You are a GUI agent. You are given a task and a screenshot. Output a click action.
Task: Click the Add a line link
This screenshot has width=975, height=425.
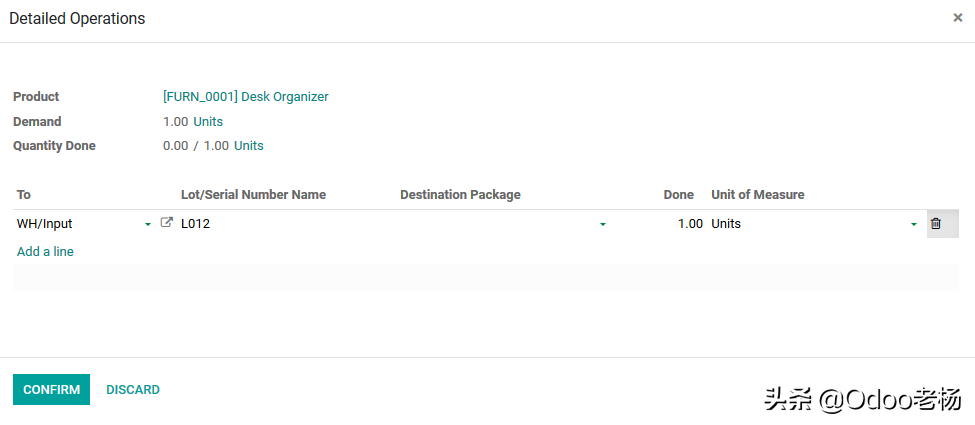[45, 251]
